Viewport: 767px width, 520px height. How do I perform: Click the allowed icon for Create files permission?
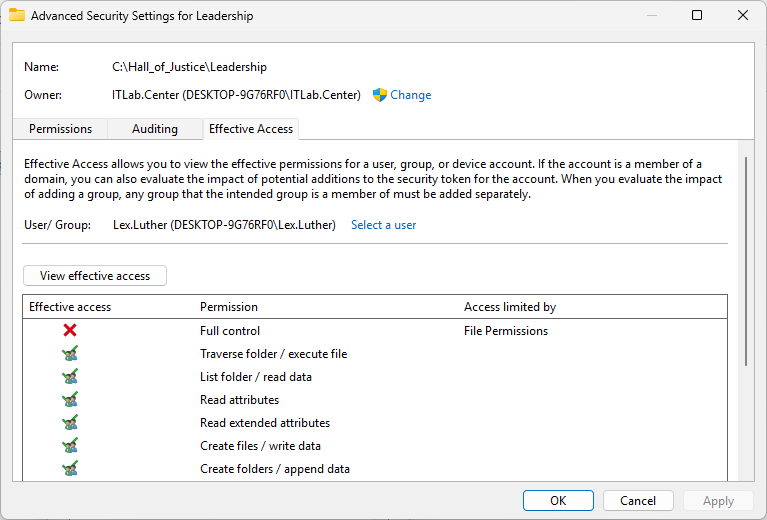tap(70, 446)
